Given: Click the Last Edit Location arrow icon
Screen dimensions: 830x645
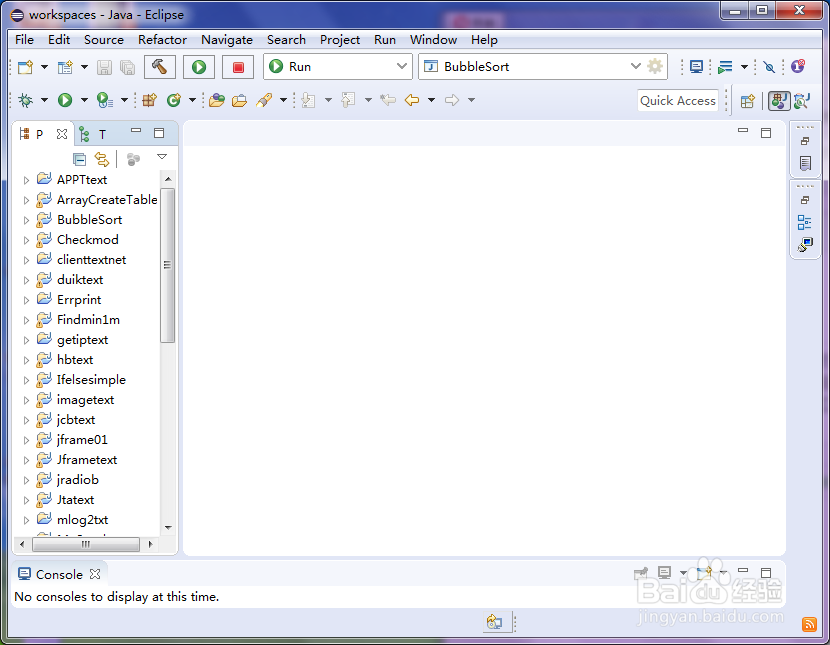Looking at the screenshot, I should (387, 99).
